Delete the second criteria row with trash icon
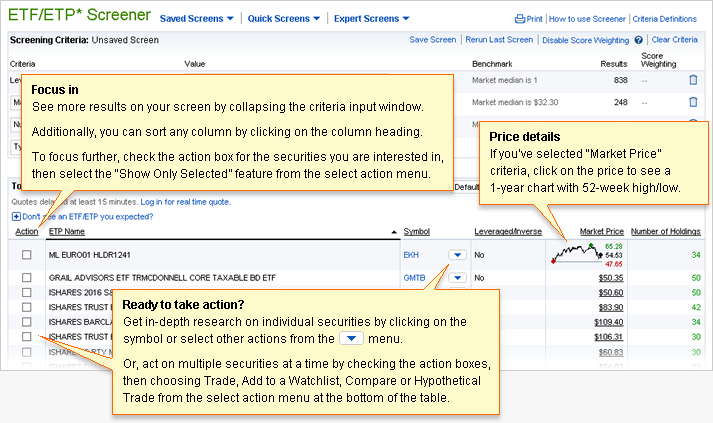 click(693, 102)
